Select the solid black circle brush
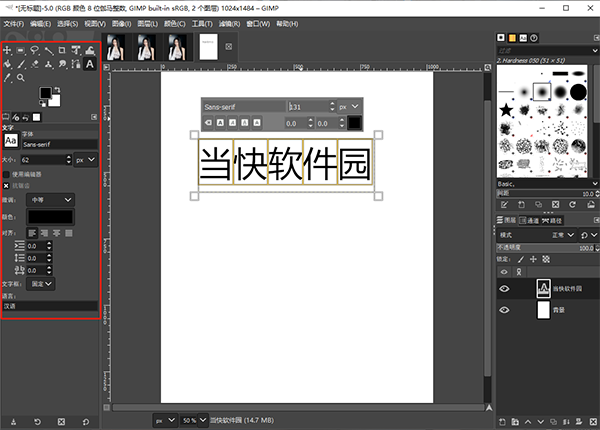600x430 pixels. pyautogui.click(x=578, y=92)
